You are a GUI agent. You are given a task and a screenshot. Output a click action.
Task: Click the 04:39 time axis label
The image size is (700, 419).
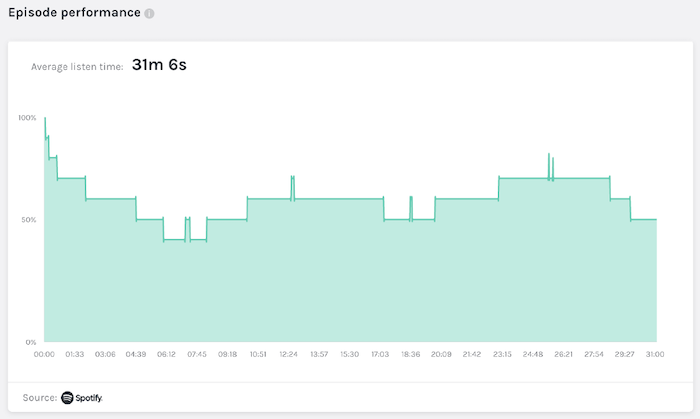tap(136, 354)
